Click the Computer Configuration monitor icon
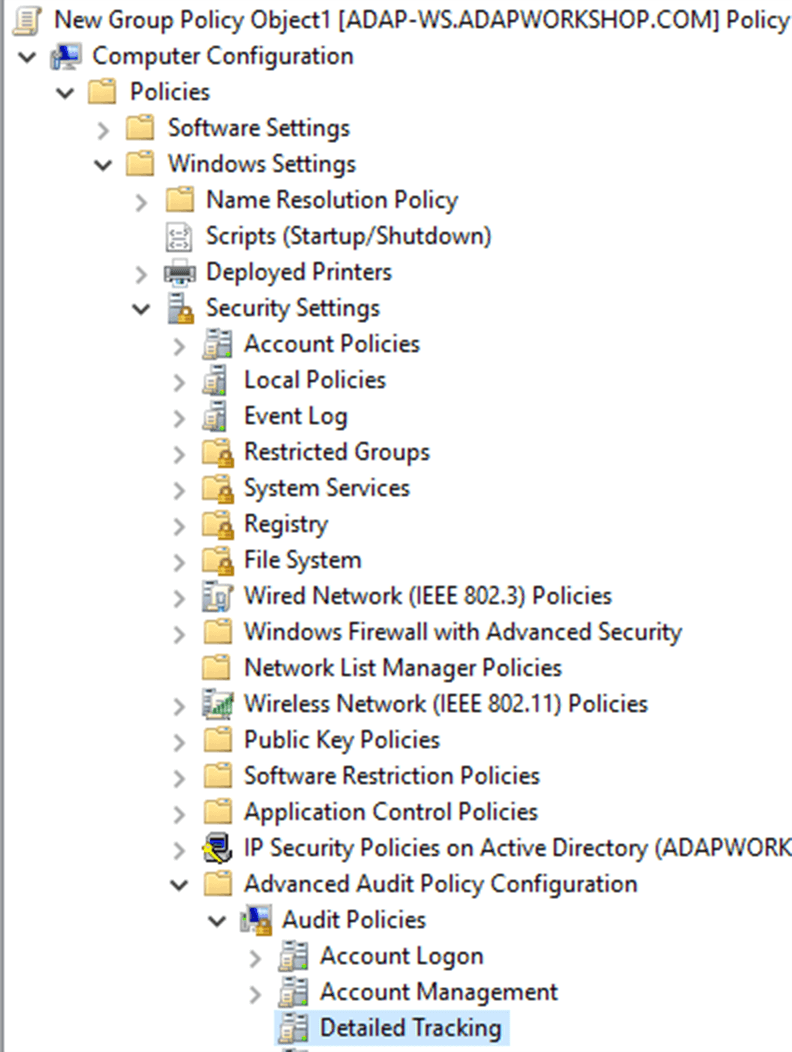This screenshot has height=1052, width=792. point(66,56)
